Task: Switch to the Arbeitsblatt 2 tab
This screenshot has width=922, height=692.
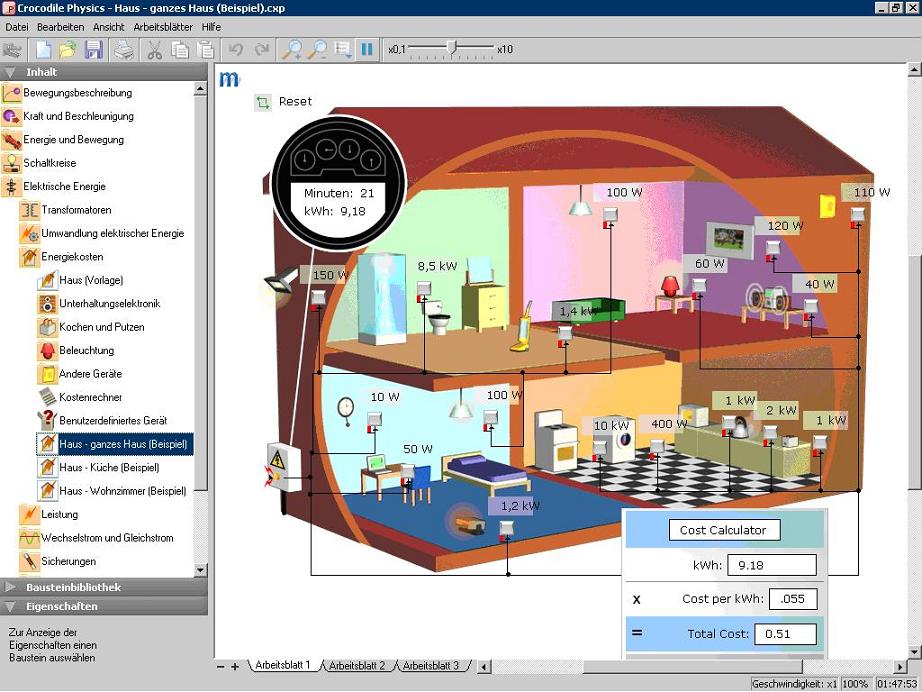Action: pyautogui.click(x=358, y=664)
